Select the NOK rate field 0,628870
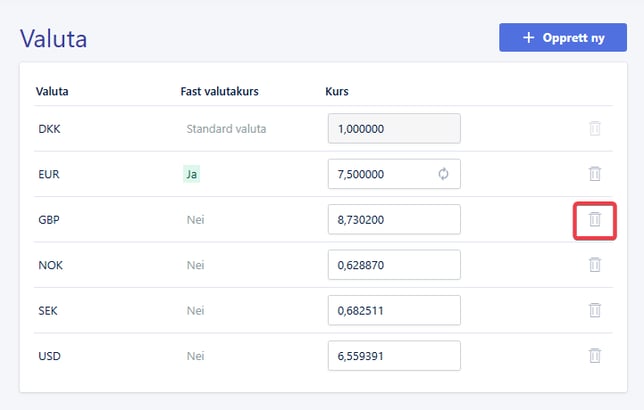This screenshot has width=644, height=410. coord(393,265)
